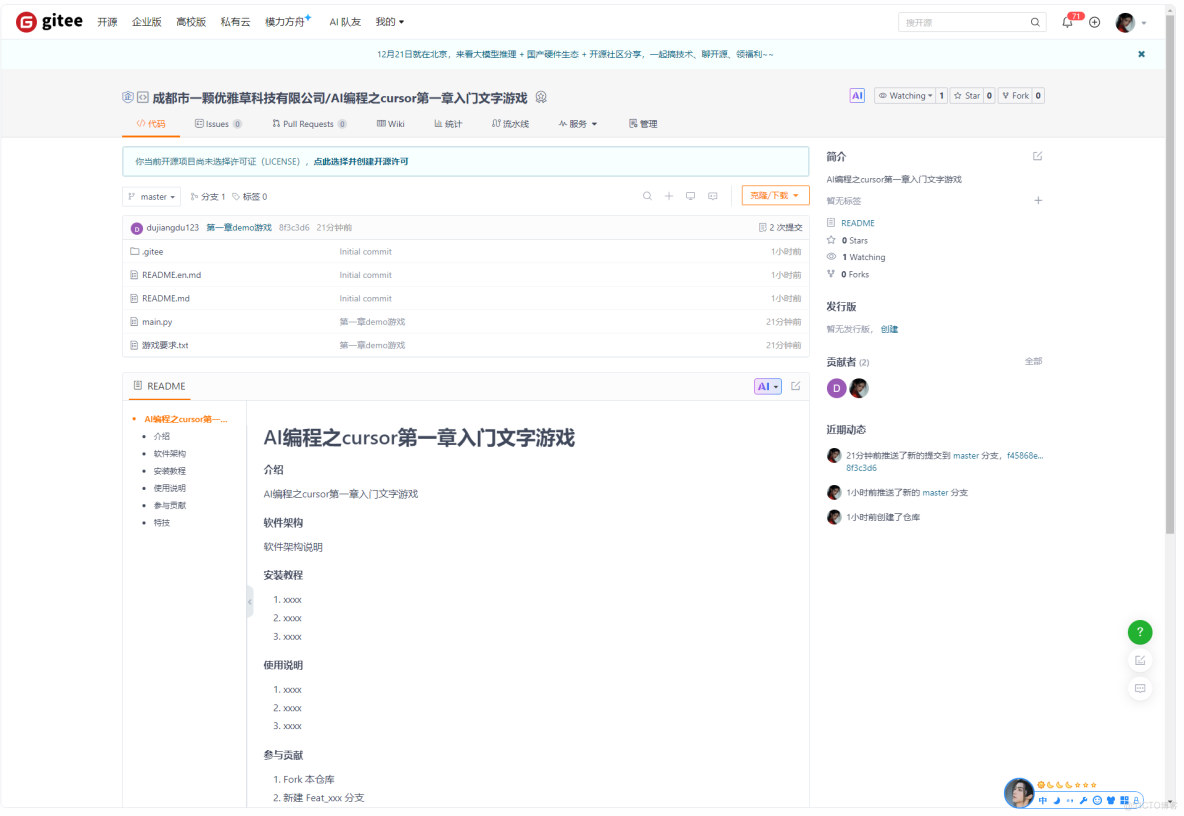This screenshot has width=1184, height=816.
Task: Click the enterprise badge icon before repository title
Action: tap(128, 96)
